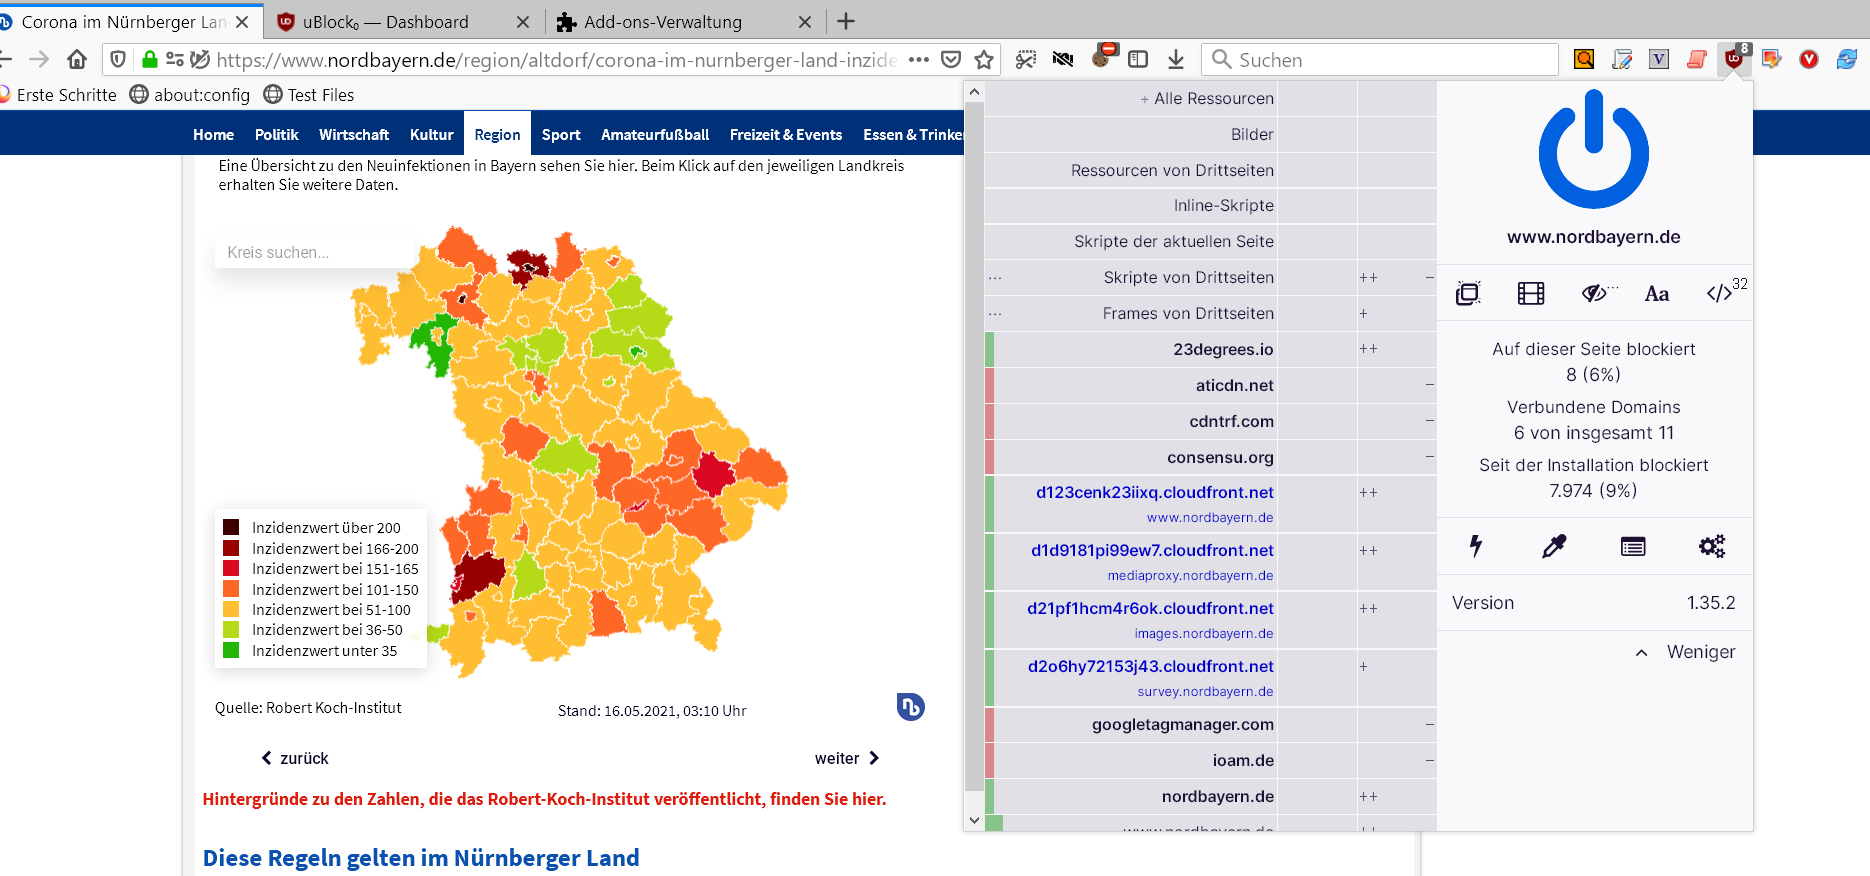Open the about:config bookmark
Screen dimensions: 1870x876
pyautogui.click(x=190, y=95)
